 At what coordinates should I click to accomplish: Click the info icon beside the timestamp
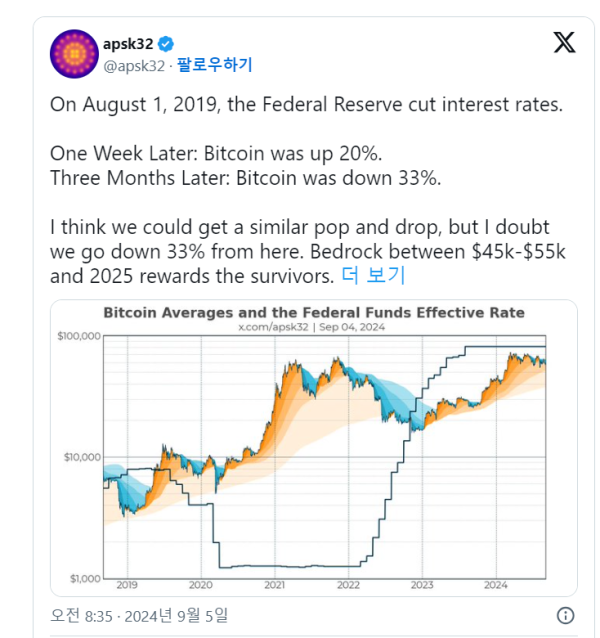565,615
